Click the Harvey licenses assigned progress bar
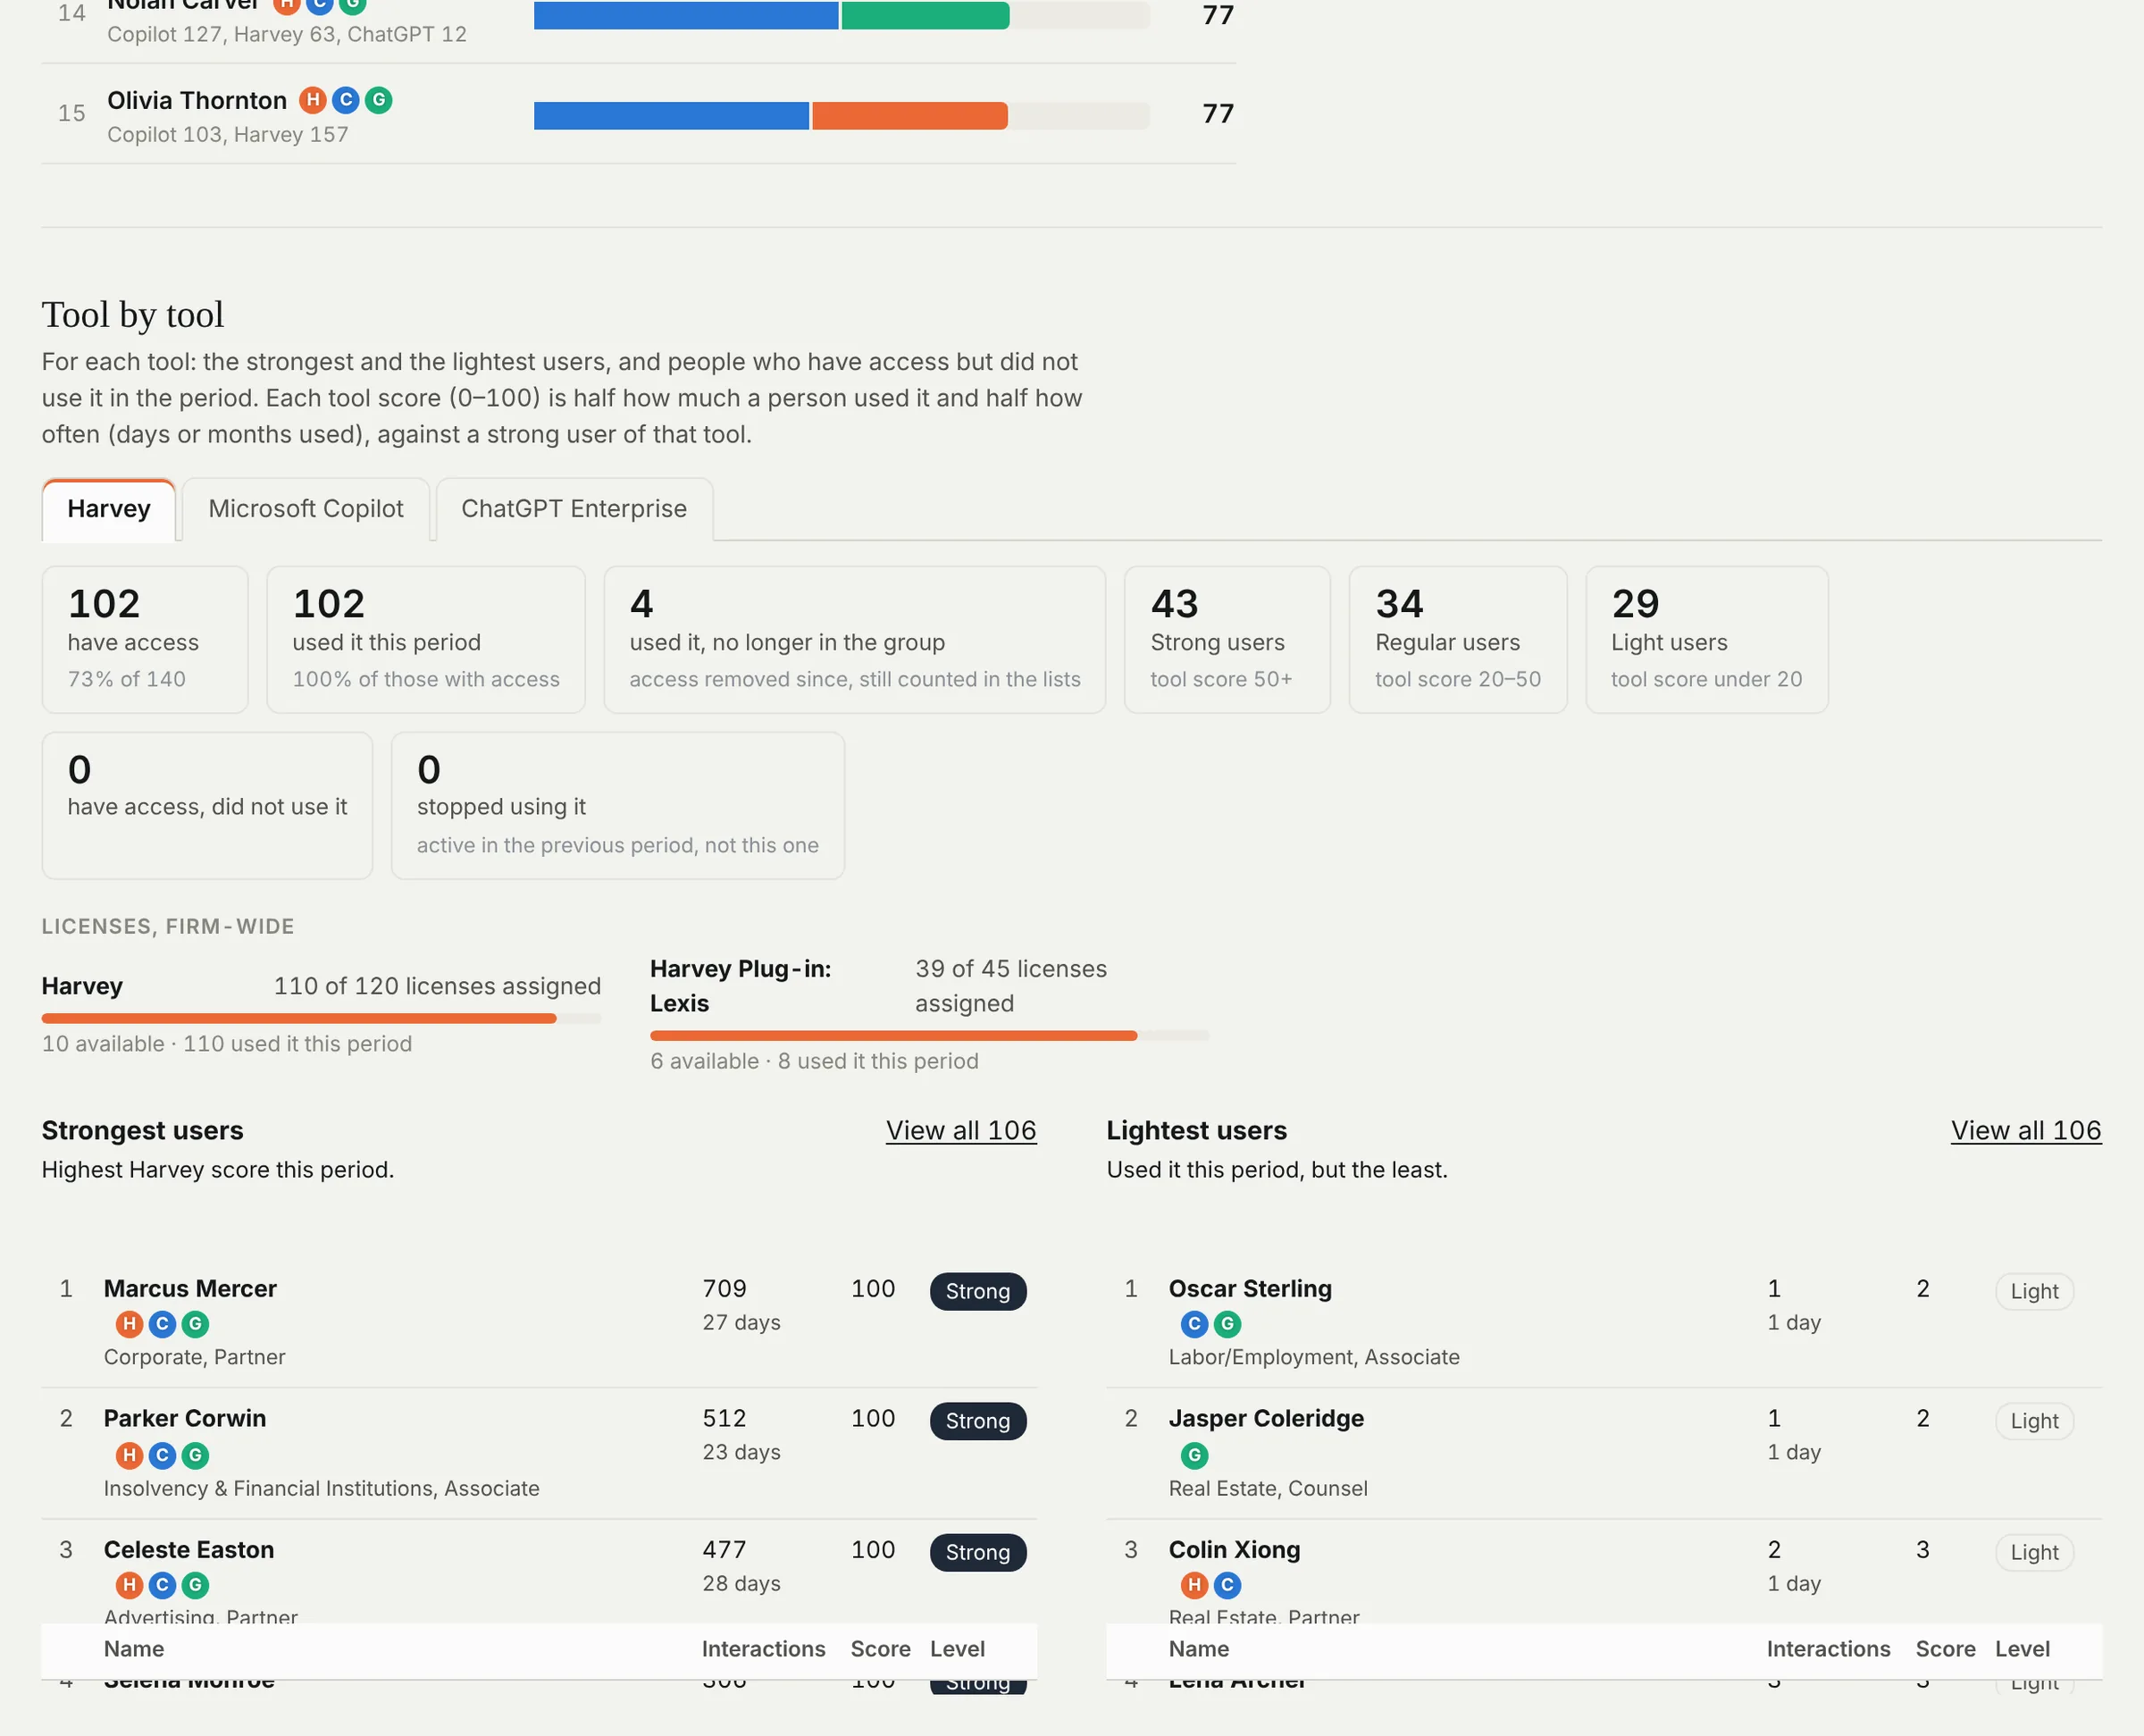The height and width of the screenshot is (1736, 2144). (321, 1018)
